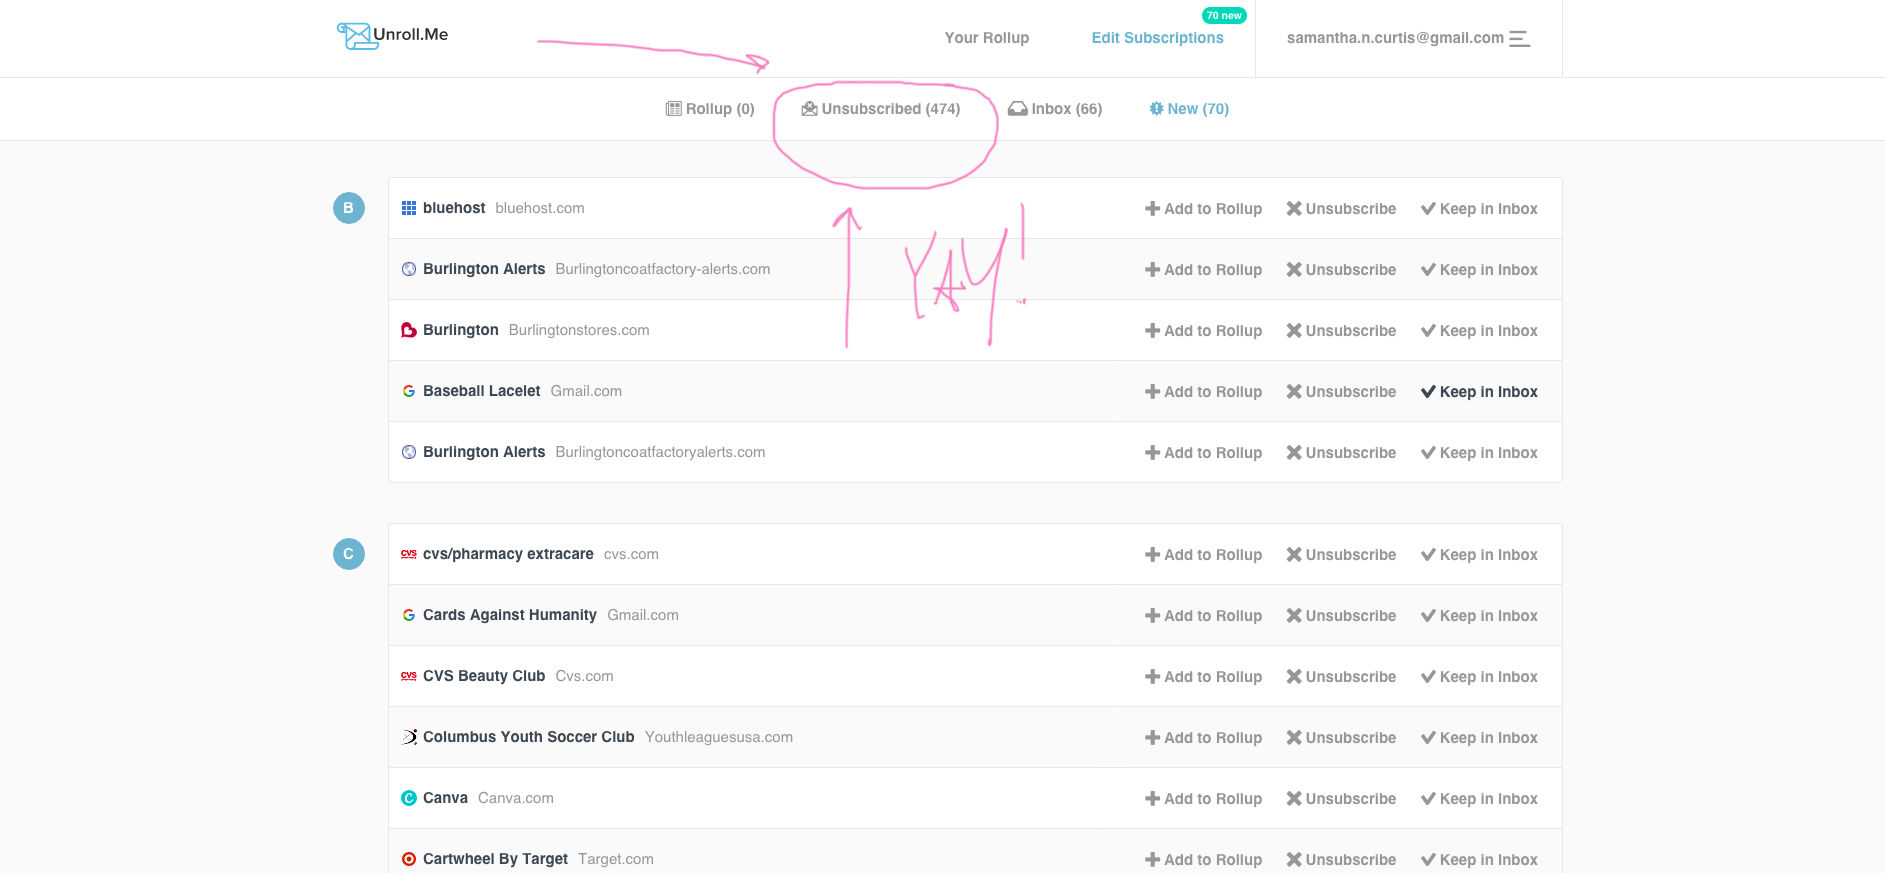Click the Canva circular logo icon
The image size is (1885, 873).
[409, 798]
